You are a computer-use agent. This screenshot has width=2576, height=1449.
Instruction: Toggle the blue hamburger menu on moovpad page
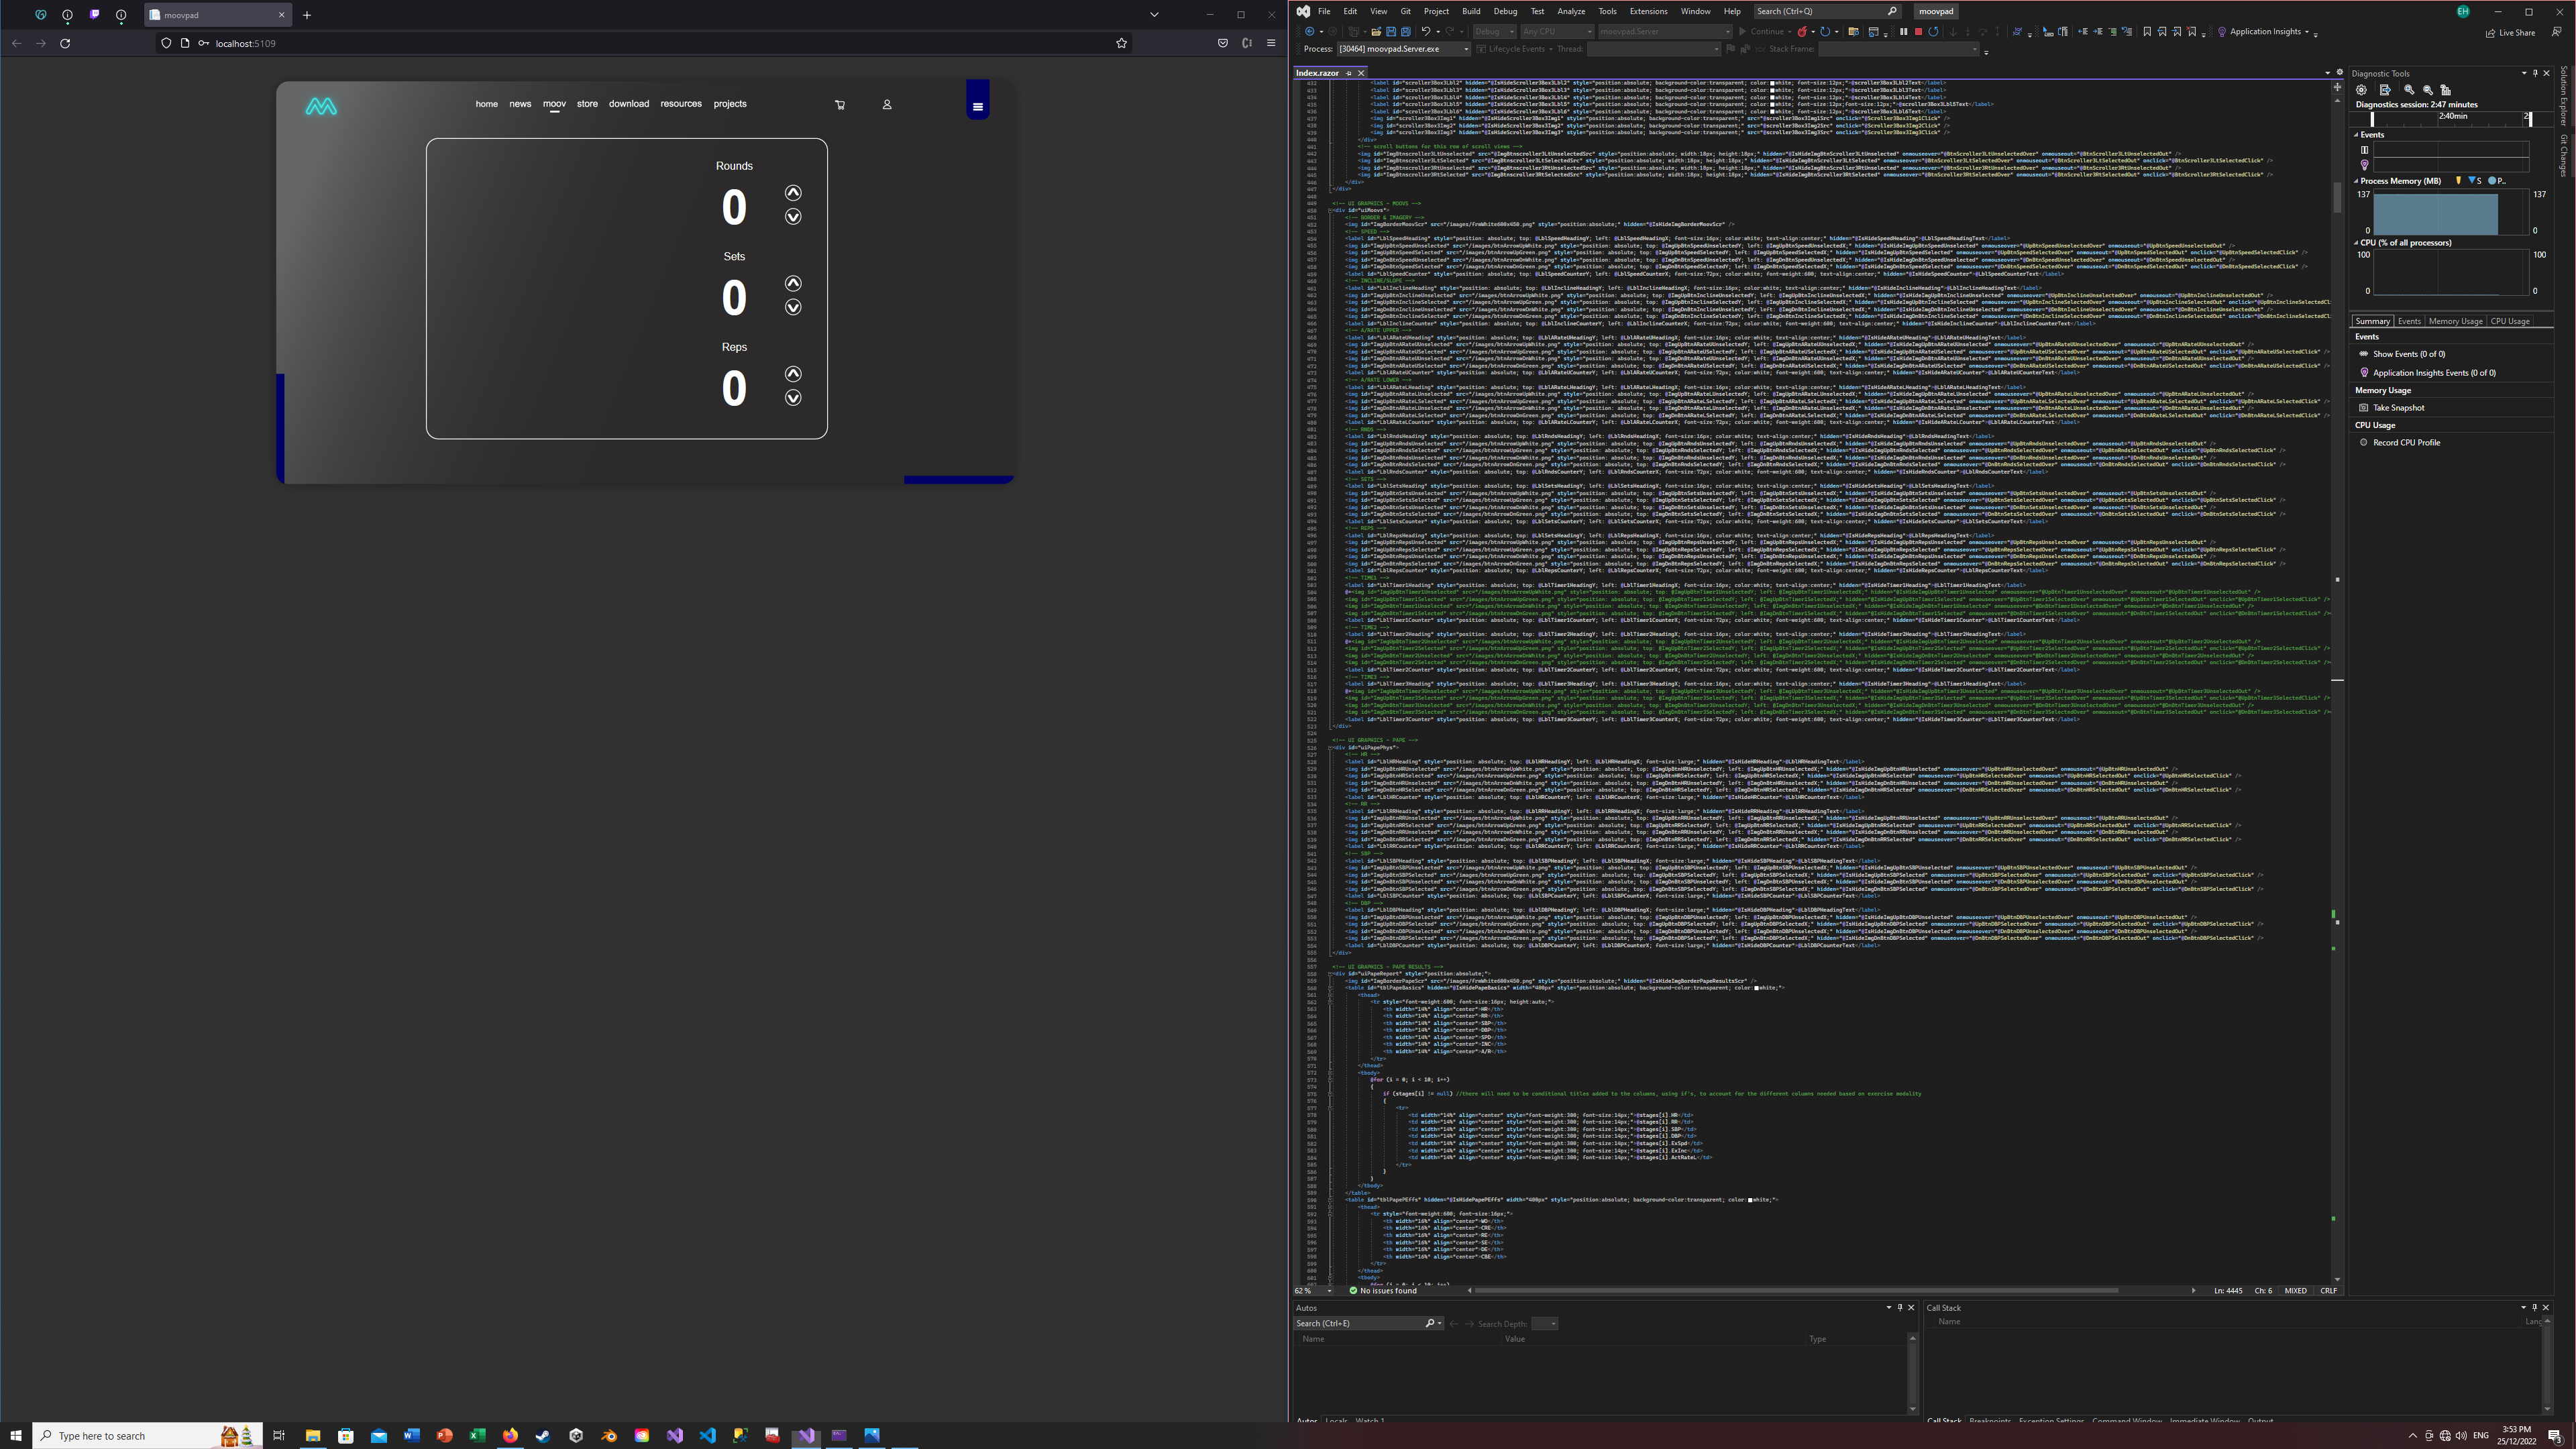[x=978, y=106]
